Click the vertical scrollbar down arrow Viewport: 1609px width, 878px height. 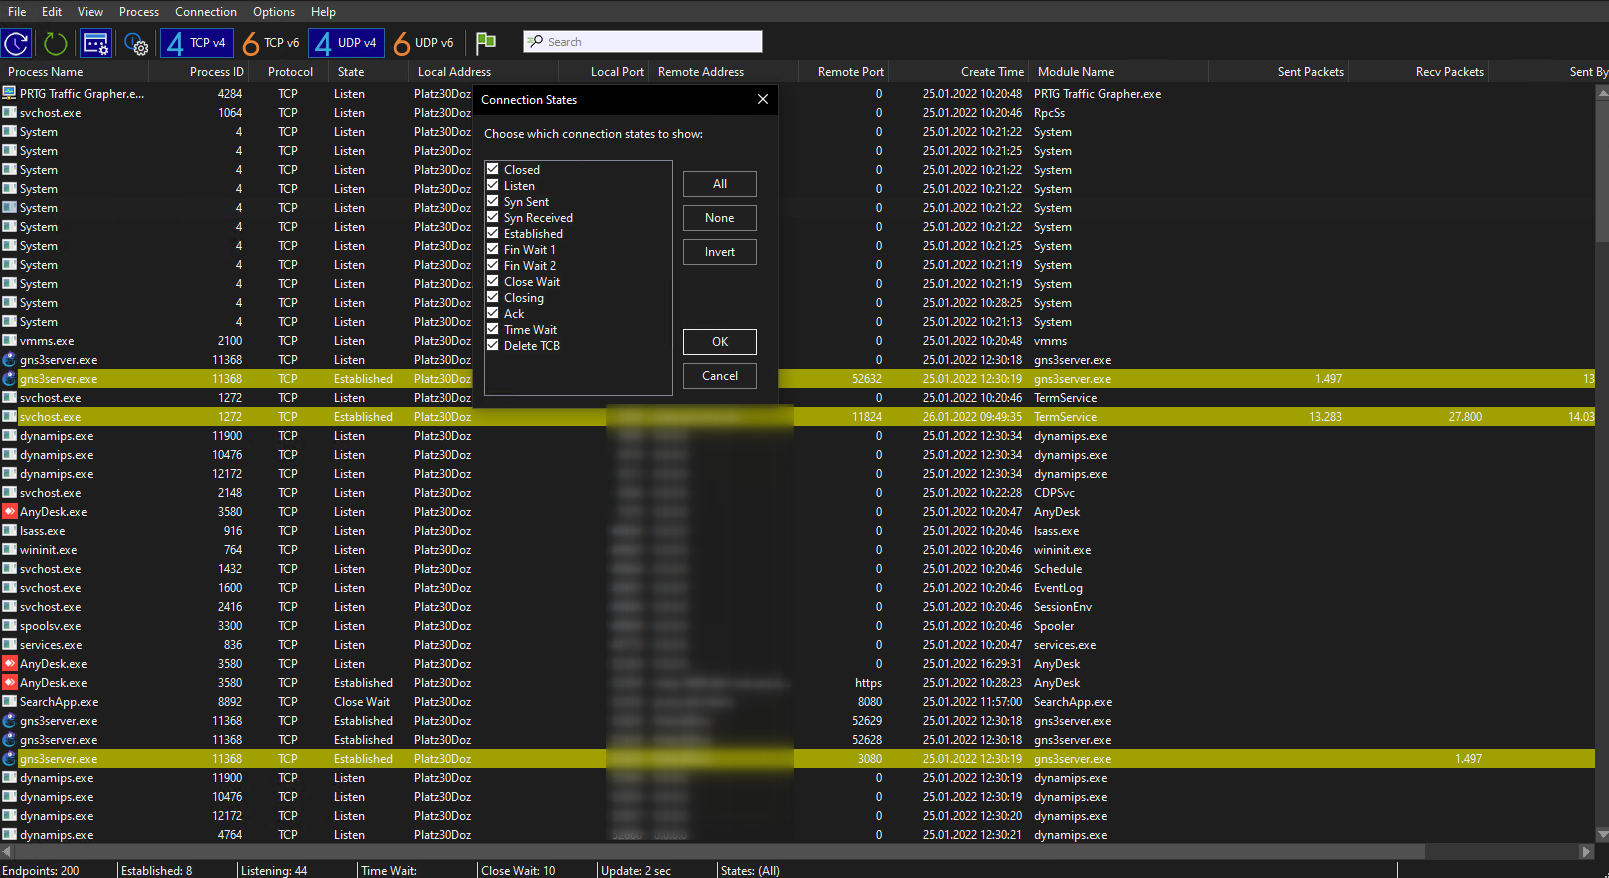[x=1602, y=834]
